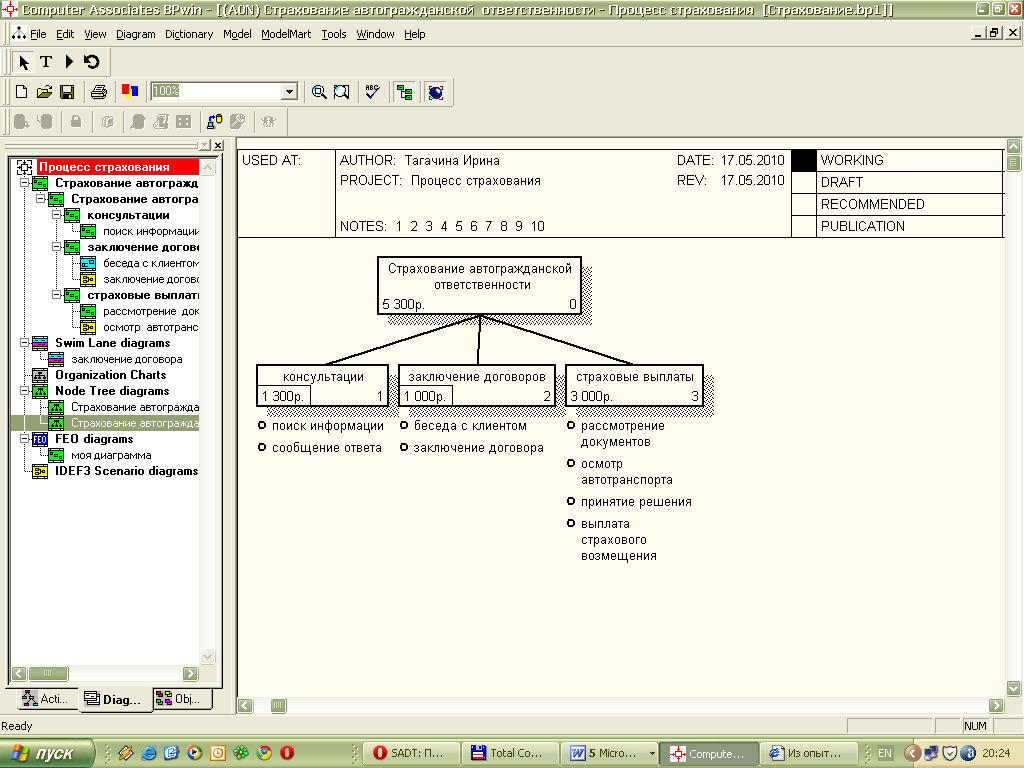Collapse the Swim Lane diagrams node
This screenshot has height=768, width=1024.
[x=25, y=343]
